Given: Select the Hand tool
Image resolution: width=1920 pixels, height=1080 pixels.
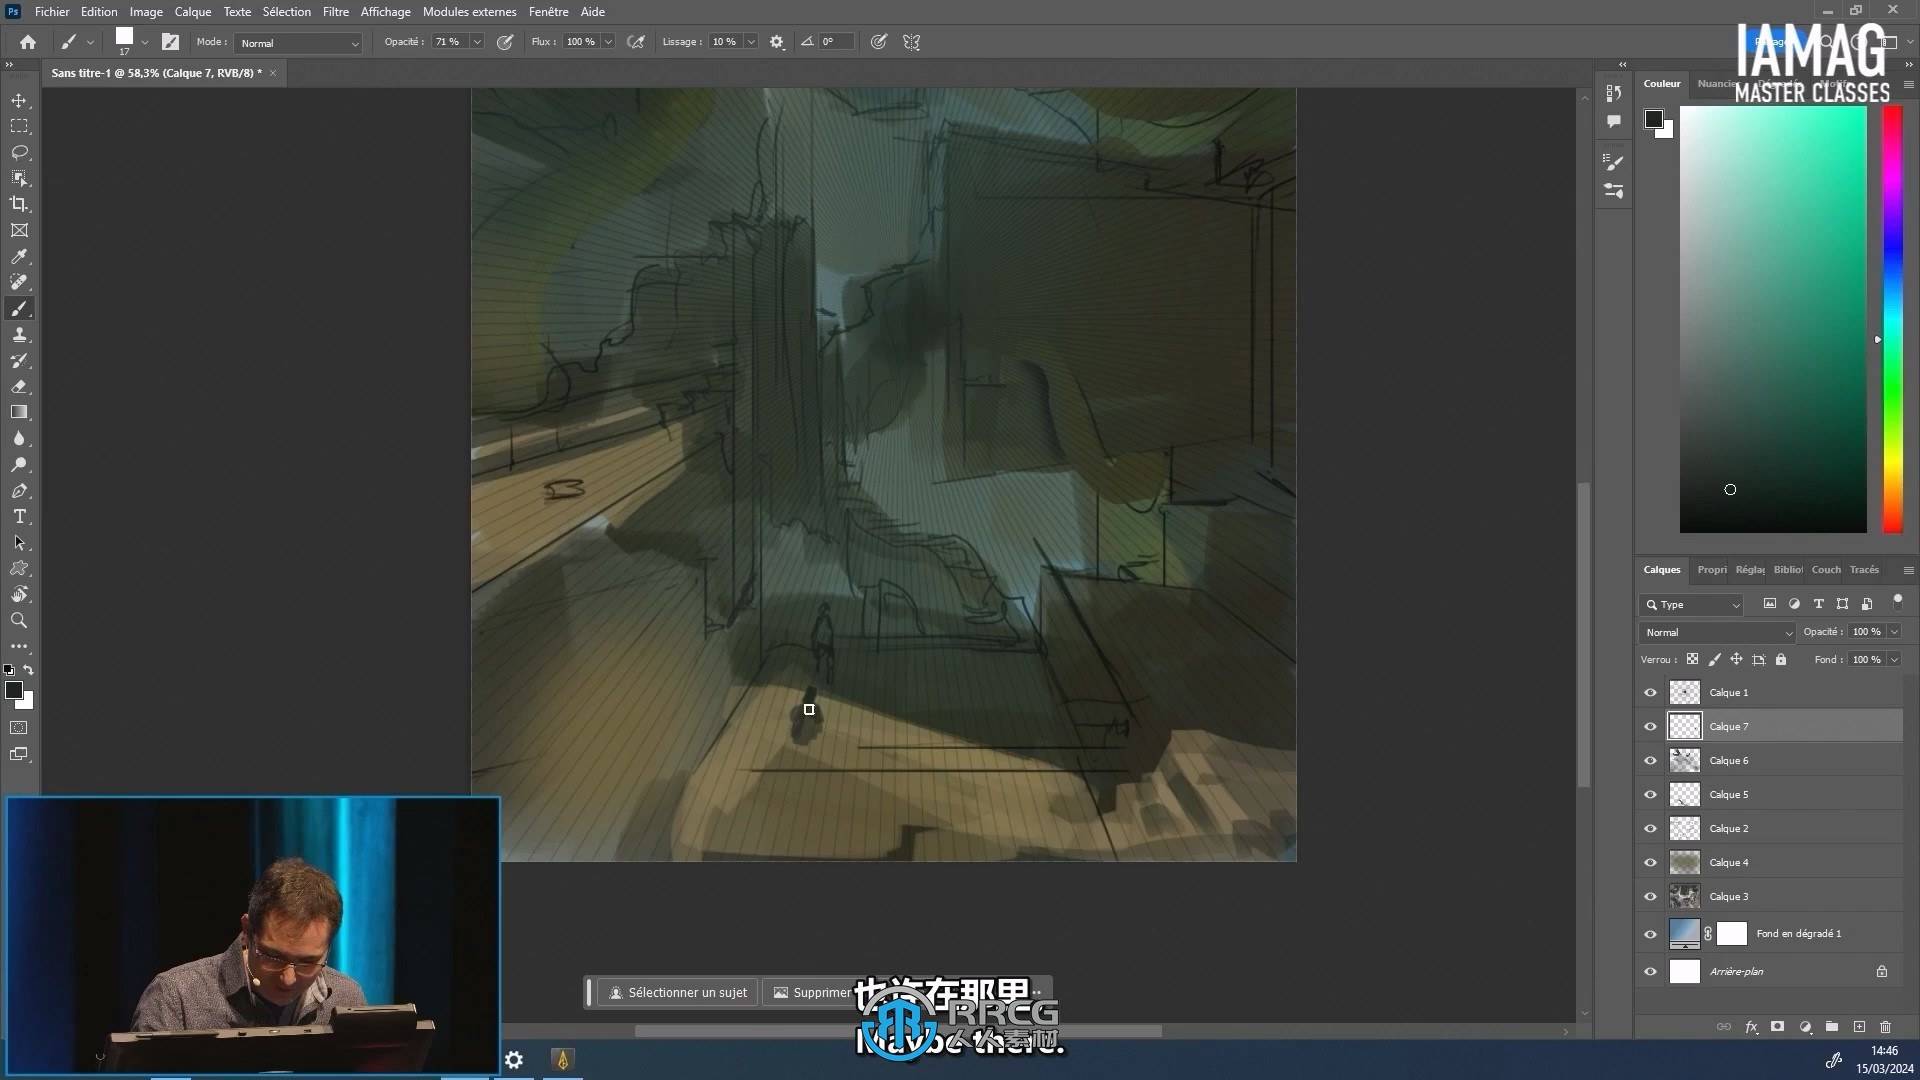Looking at the screenshot, I should (x=19, y=595).
